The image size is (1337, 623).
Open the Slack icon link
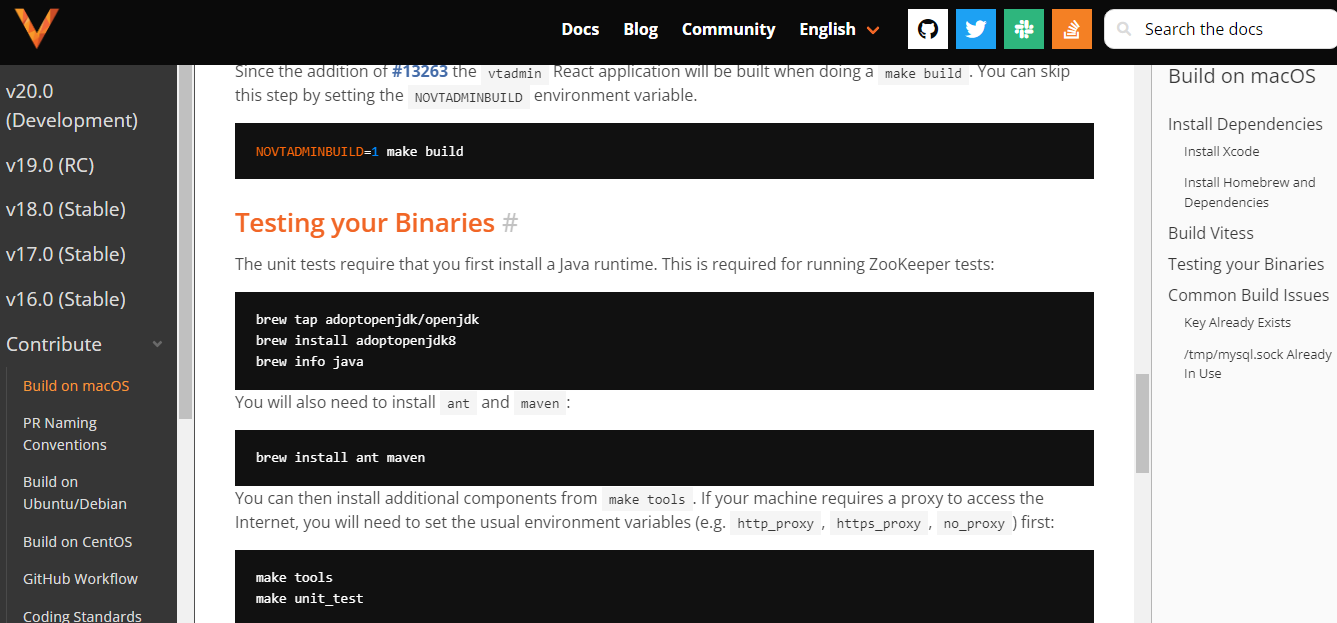point(1023,29)
